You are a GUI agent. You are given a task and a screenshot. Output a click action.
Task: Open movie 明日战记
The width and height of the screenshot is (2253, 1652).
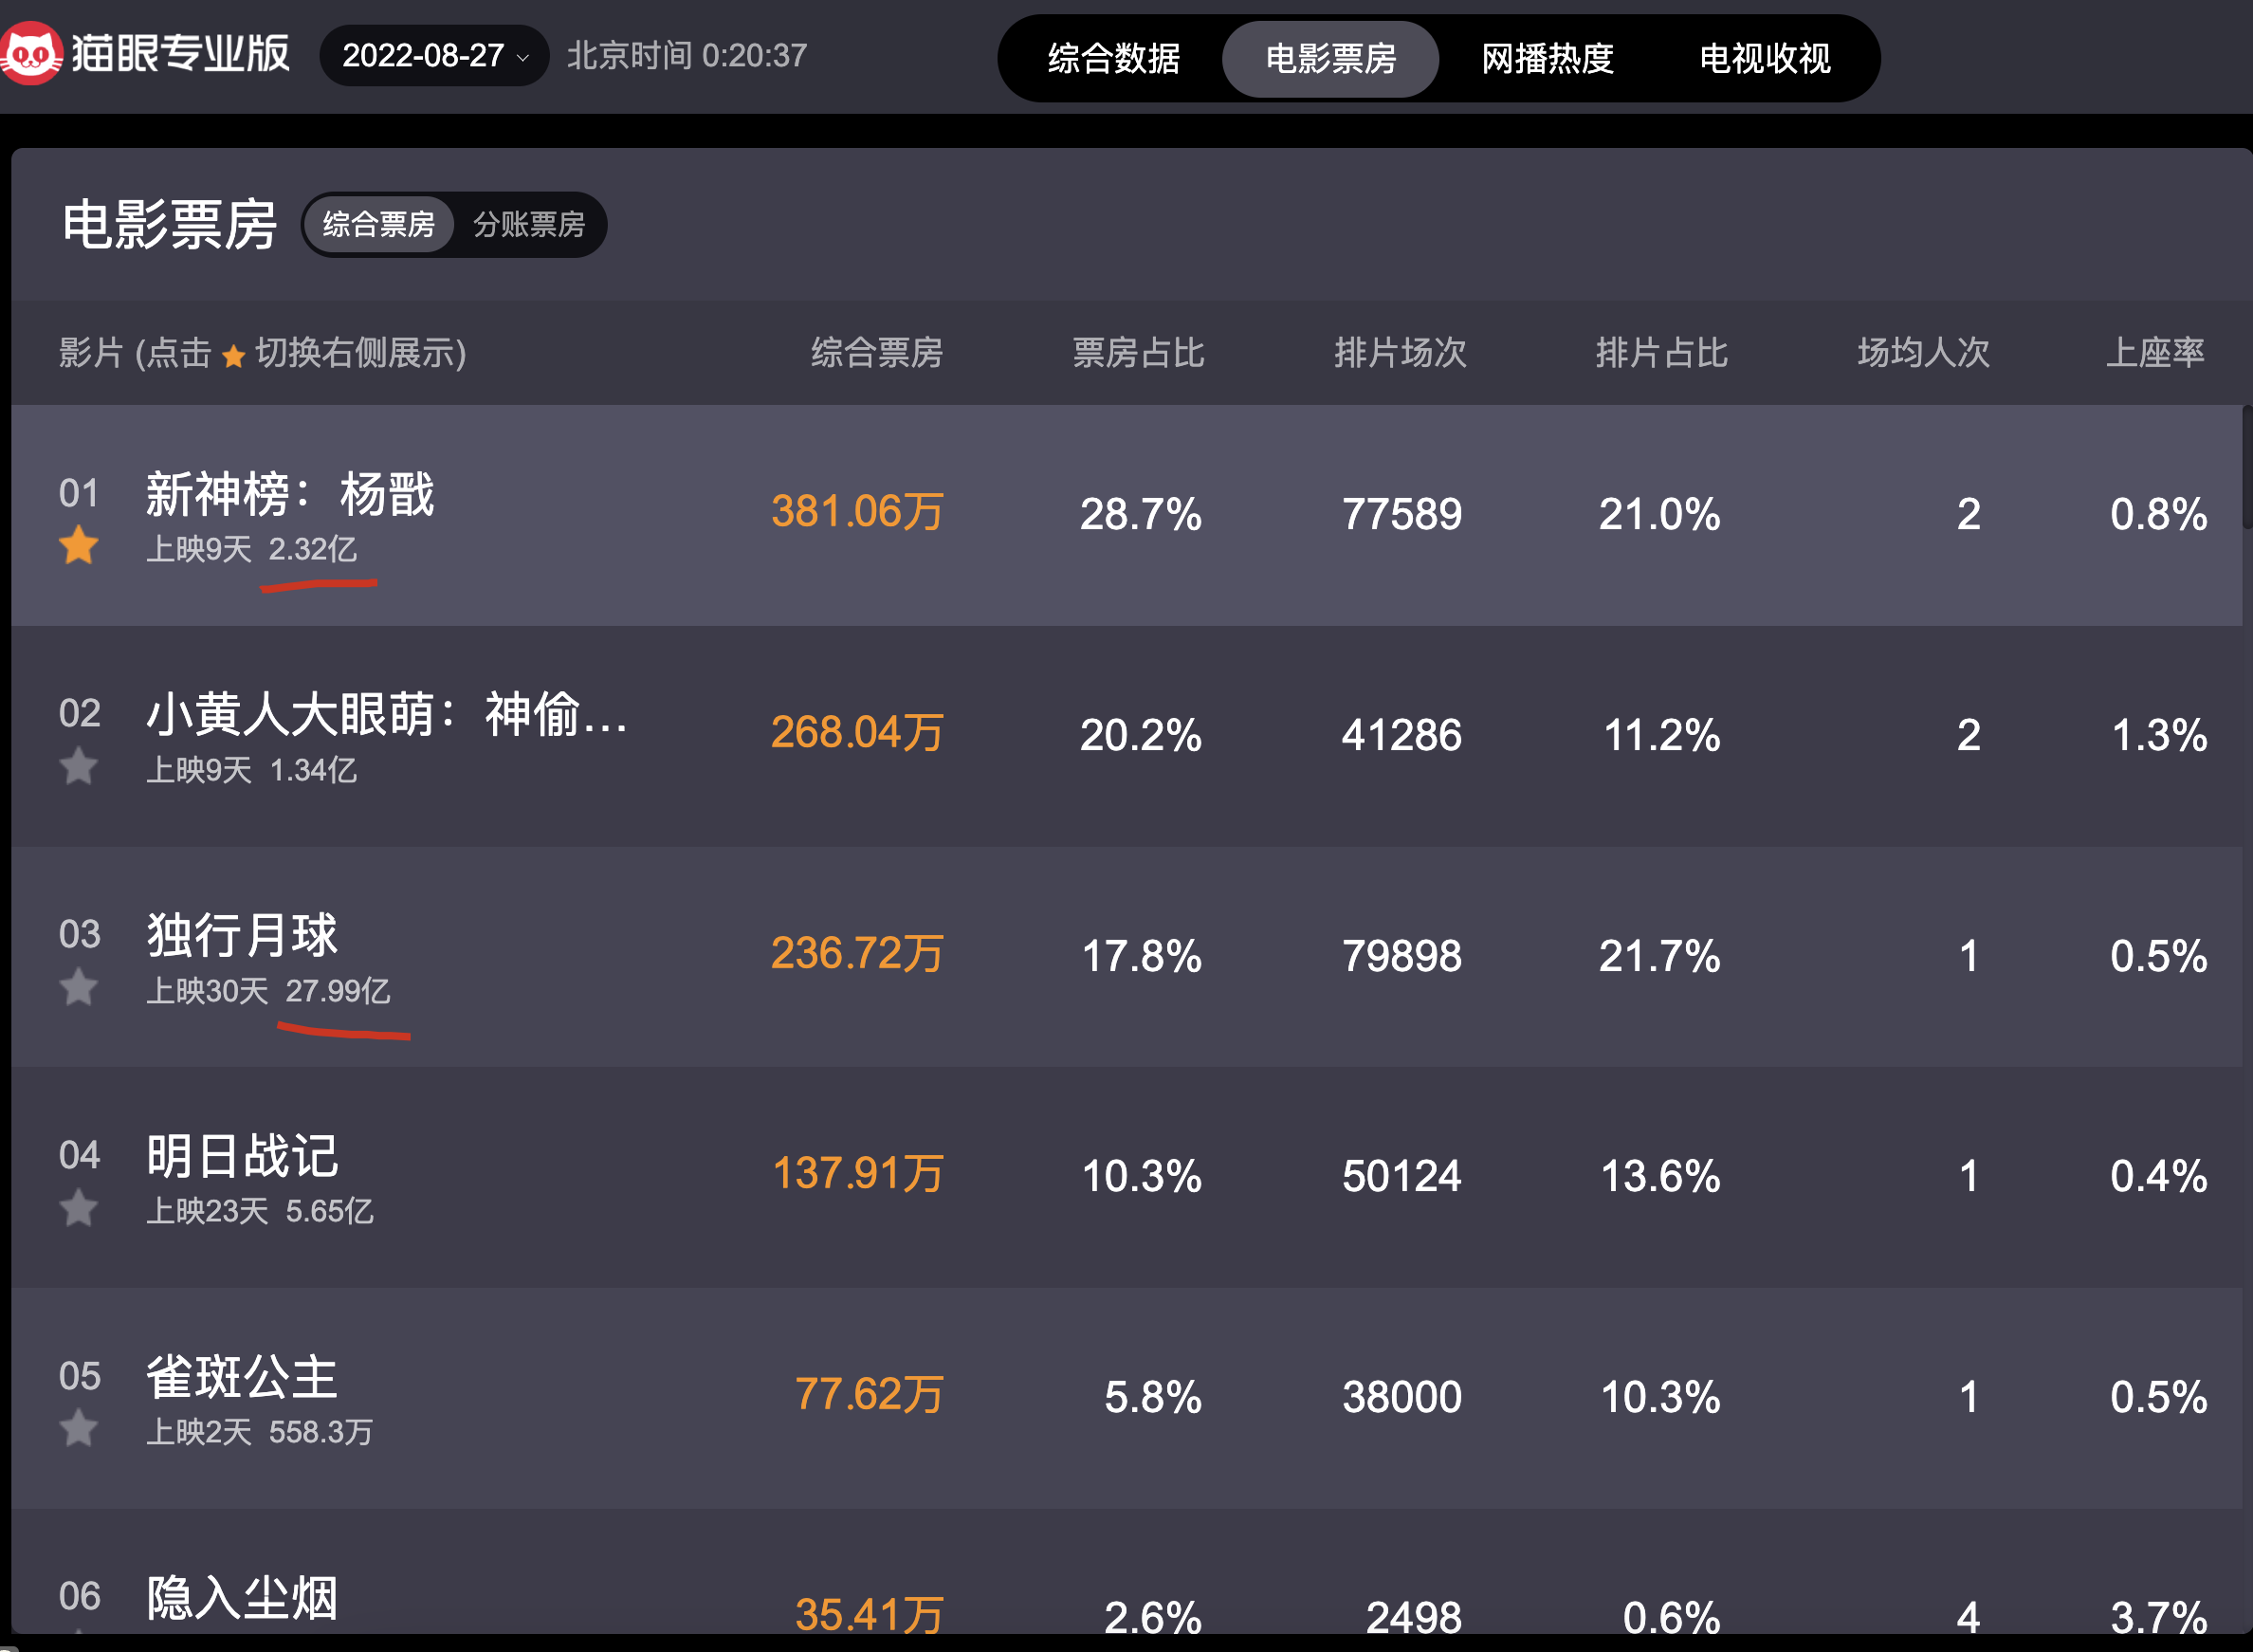point(242,1156)
